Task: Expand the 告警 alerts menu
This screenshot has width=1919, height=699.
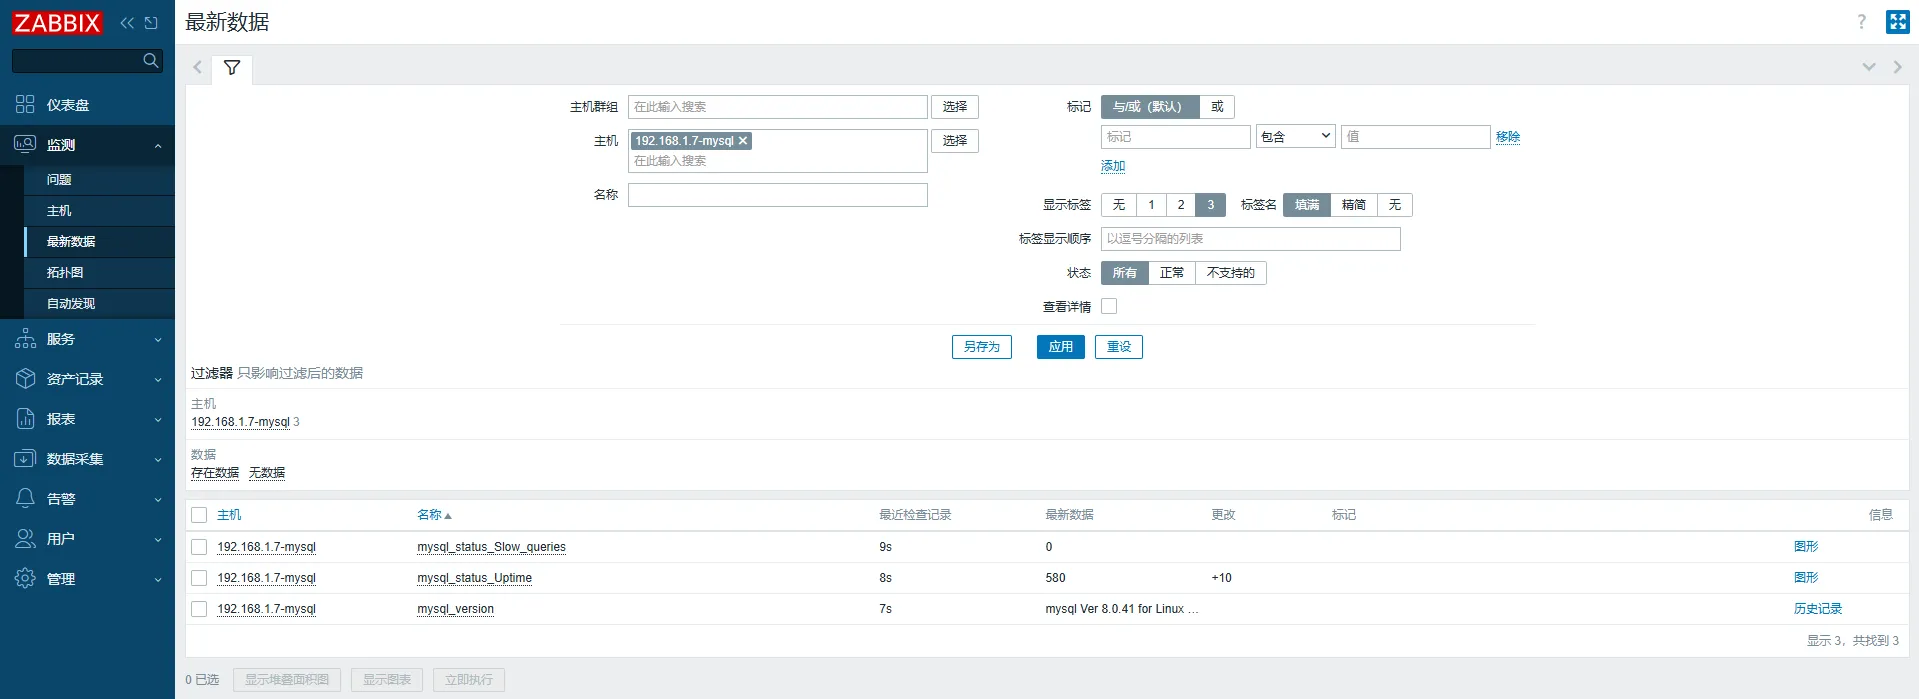Action: click(x=87, y=499)
